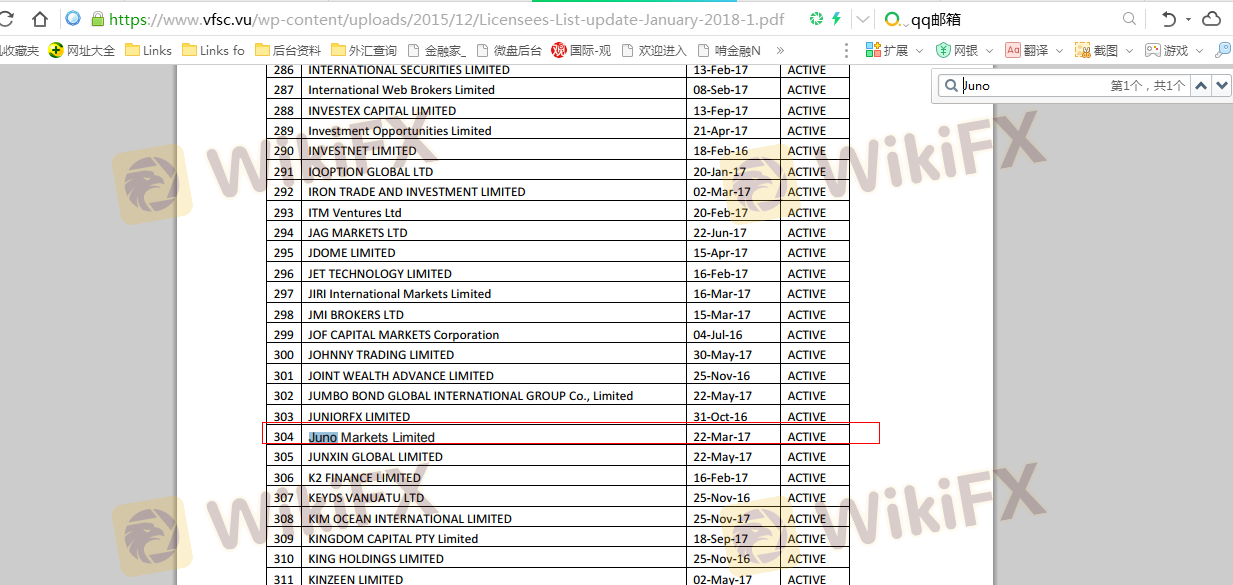Open the 后台资料 bookmarks folder
The image size is (1233, 585).
[288, 50]
